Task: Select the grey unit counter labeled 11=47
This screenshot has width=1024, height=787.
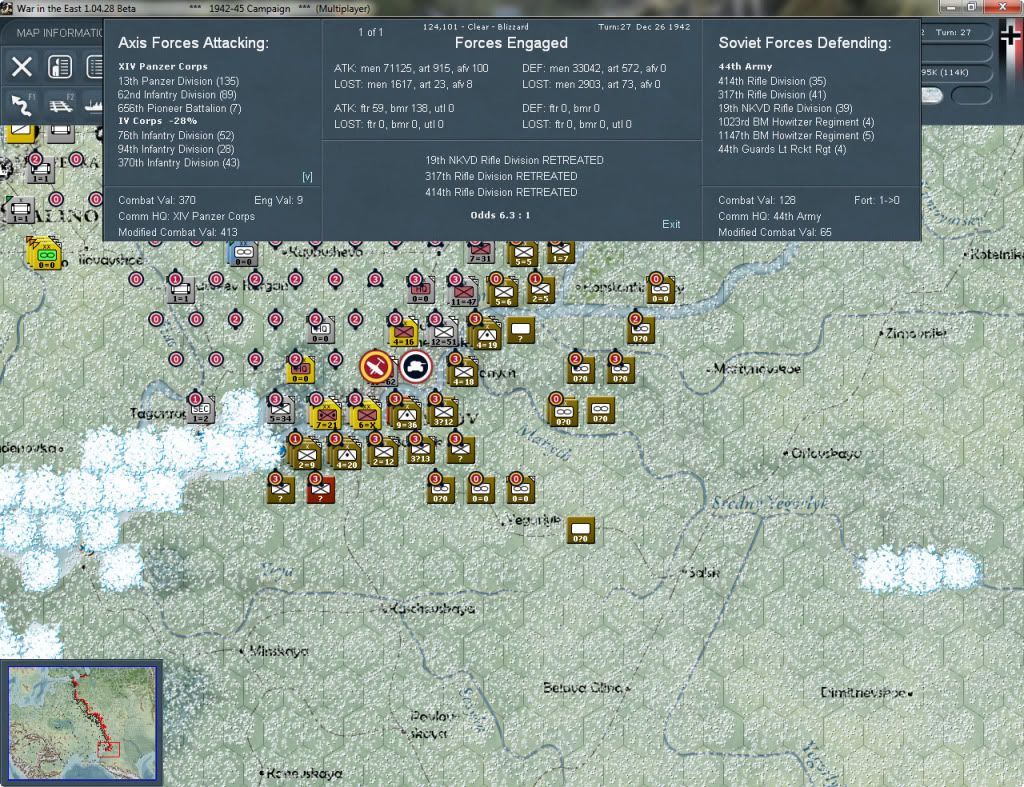Action: 463,293
